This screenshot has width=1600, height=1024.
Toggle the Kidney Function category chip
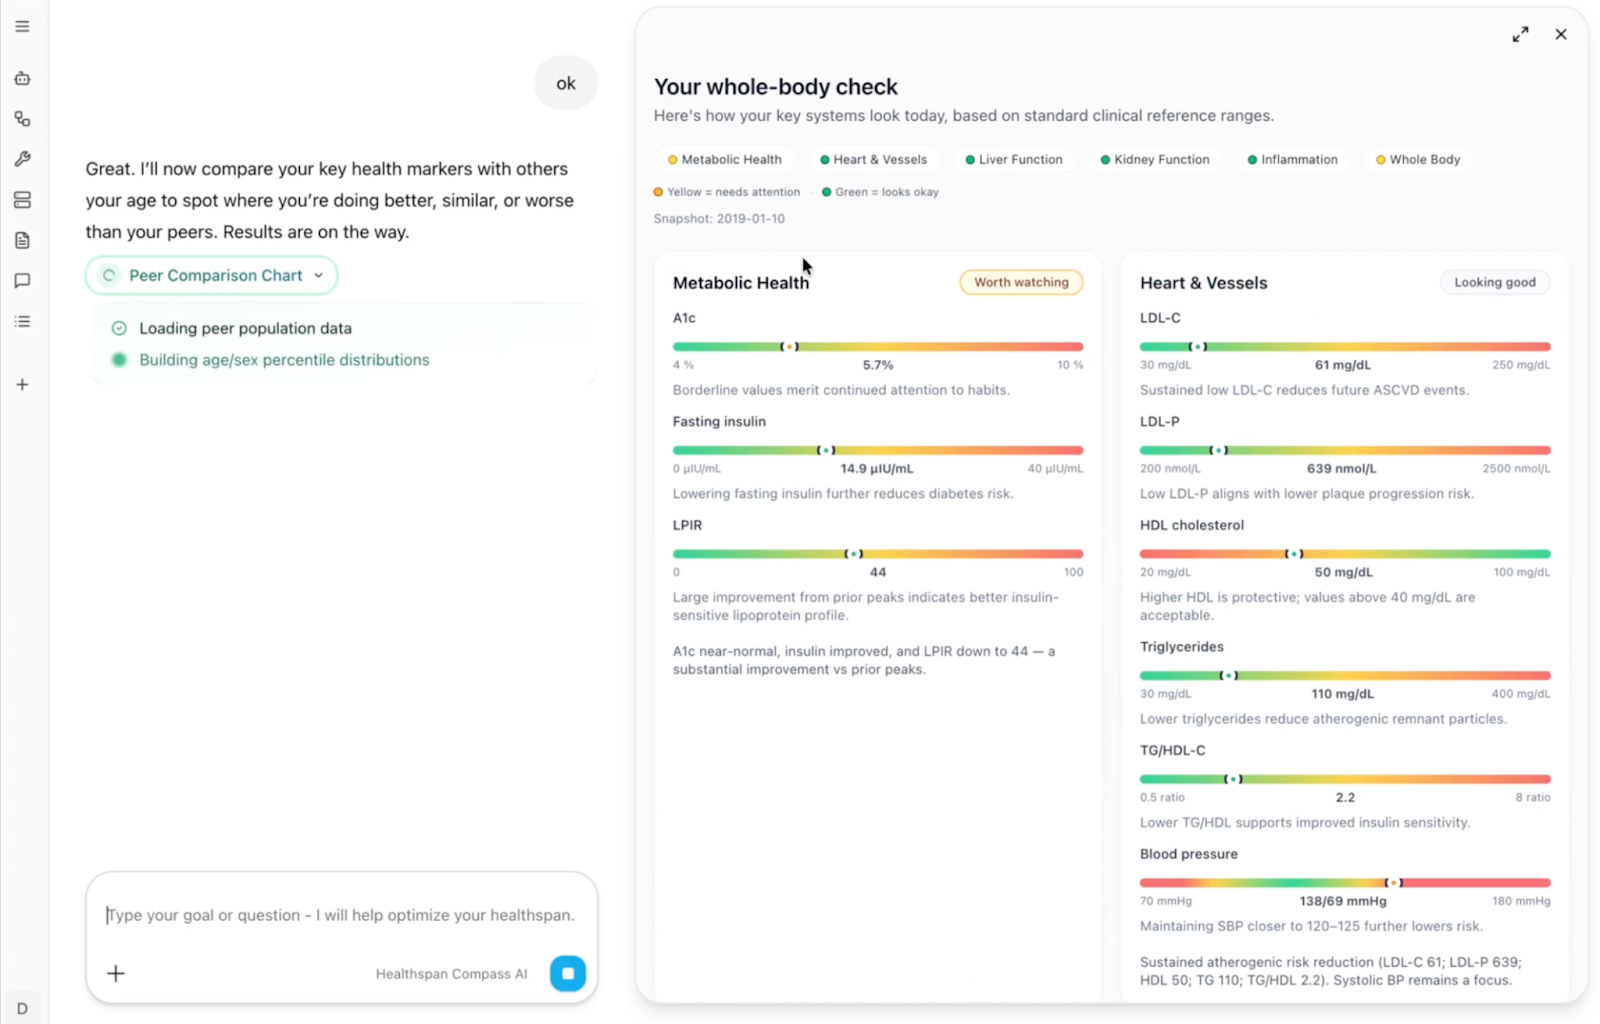click(x=1155, y=159)
